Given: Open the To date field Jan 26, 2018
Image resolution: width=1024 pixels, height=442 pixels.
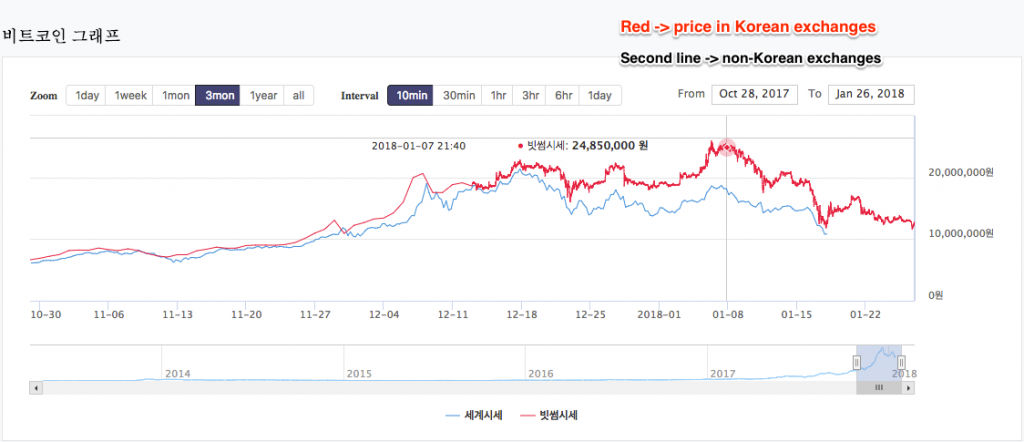Looking at the screenshot, I should pyautogui.click(x=871, y=94).
